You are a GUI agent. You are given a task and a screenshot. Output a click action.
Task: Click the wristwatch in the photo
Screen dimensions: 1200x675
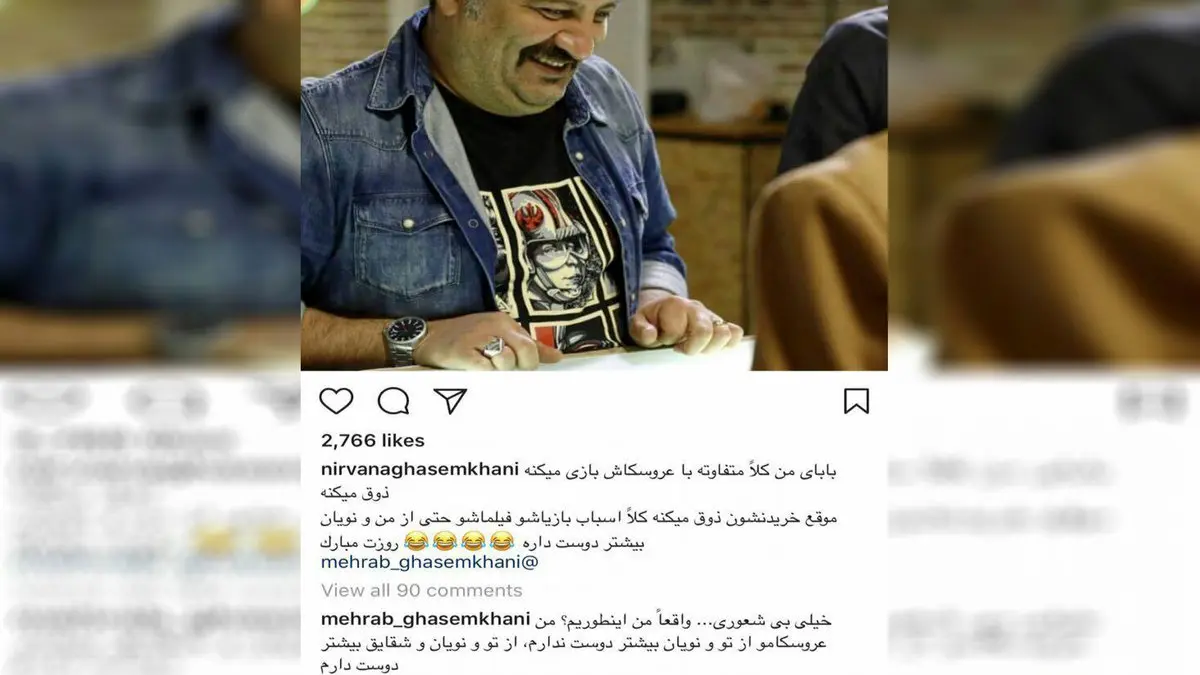[406, 338]
